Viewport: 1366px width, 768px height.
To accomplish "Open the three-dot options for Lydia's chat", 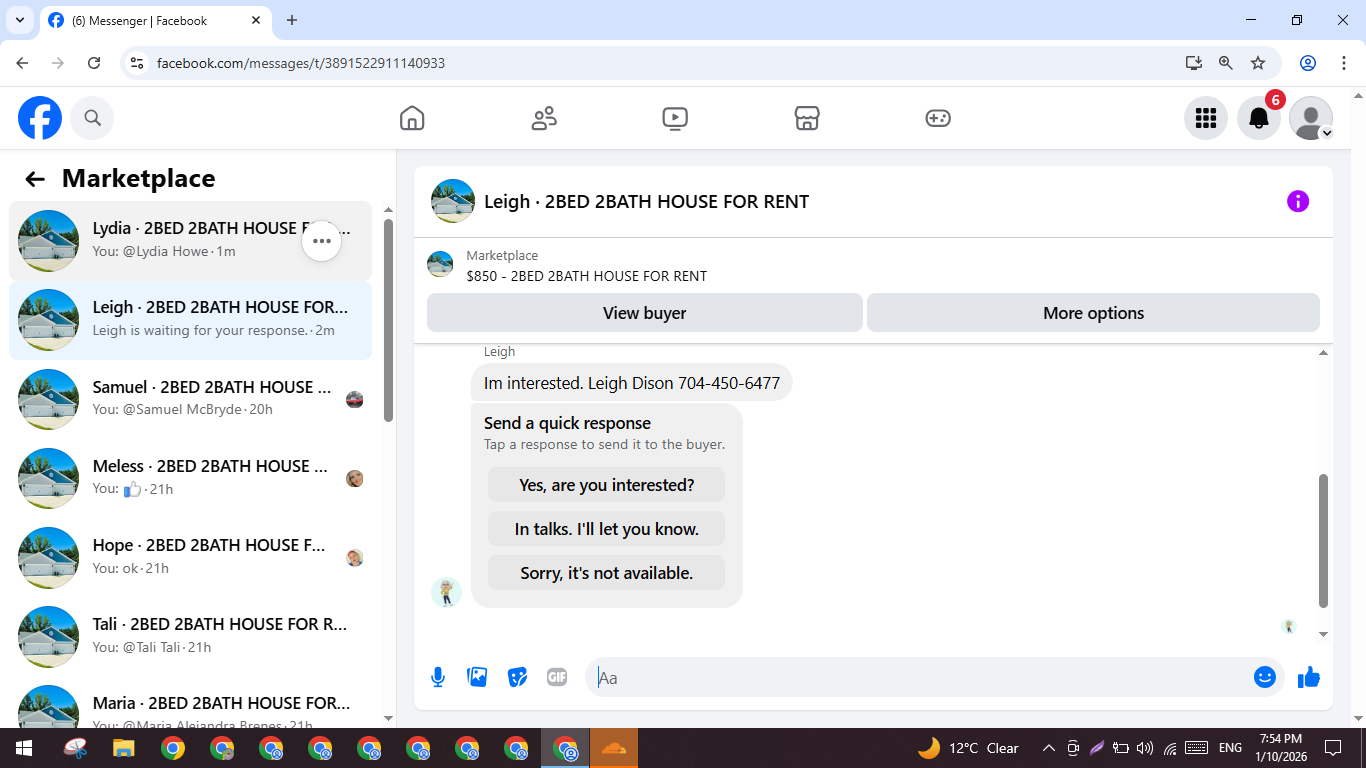I will 322,241.
